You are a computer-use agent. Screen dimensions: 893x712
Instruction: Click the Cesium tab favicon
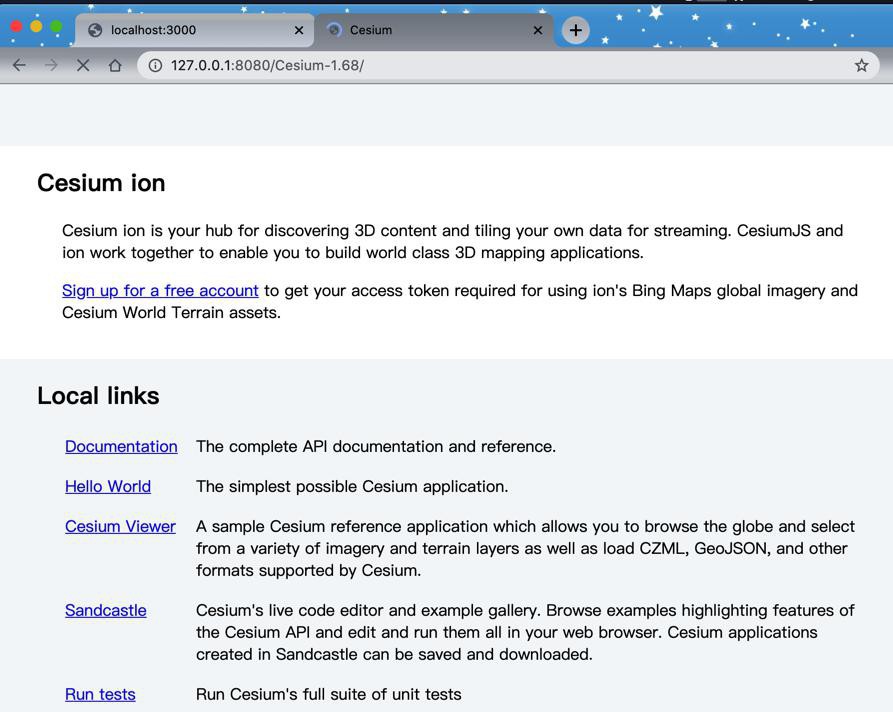pos(335,30)
